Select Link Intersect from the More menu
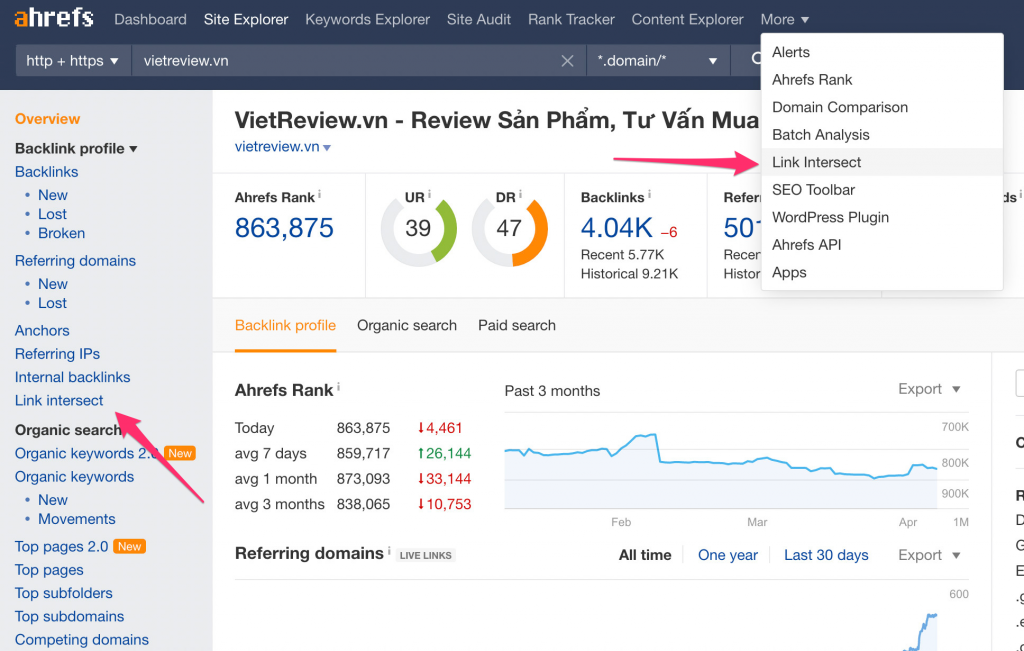 click(x=882, y=162)
